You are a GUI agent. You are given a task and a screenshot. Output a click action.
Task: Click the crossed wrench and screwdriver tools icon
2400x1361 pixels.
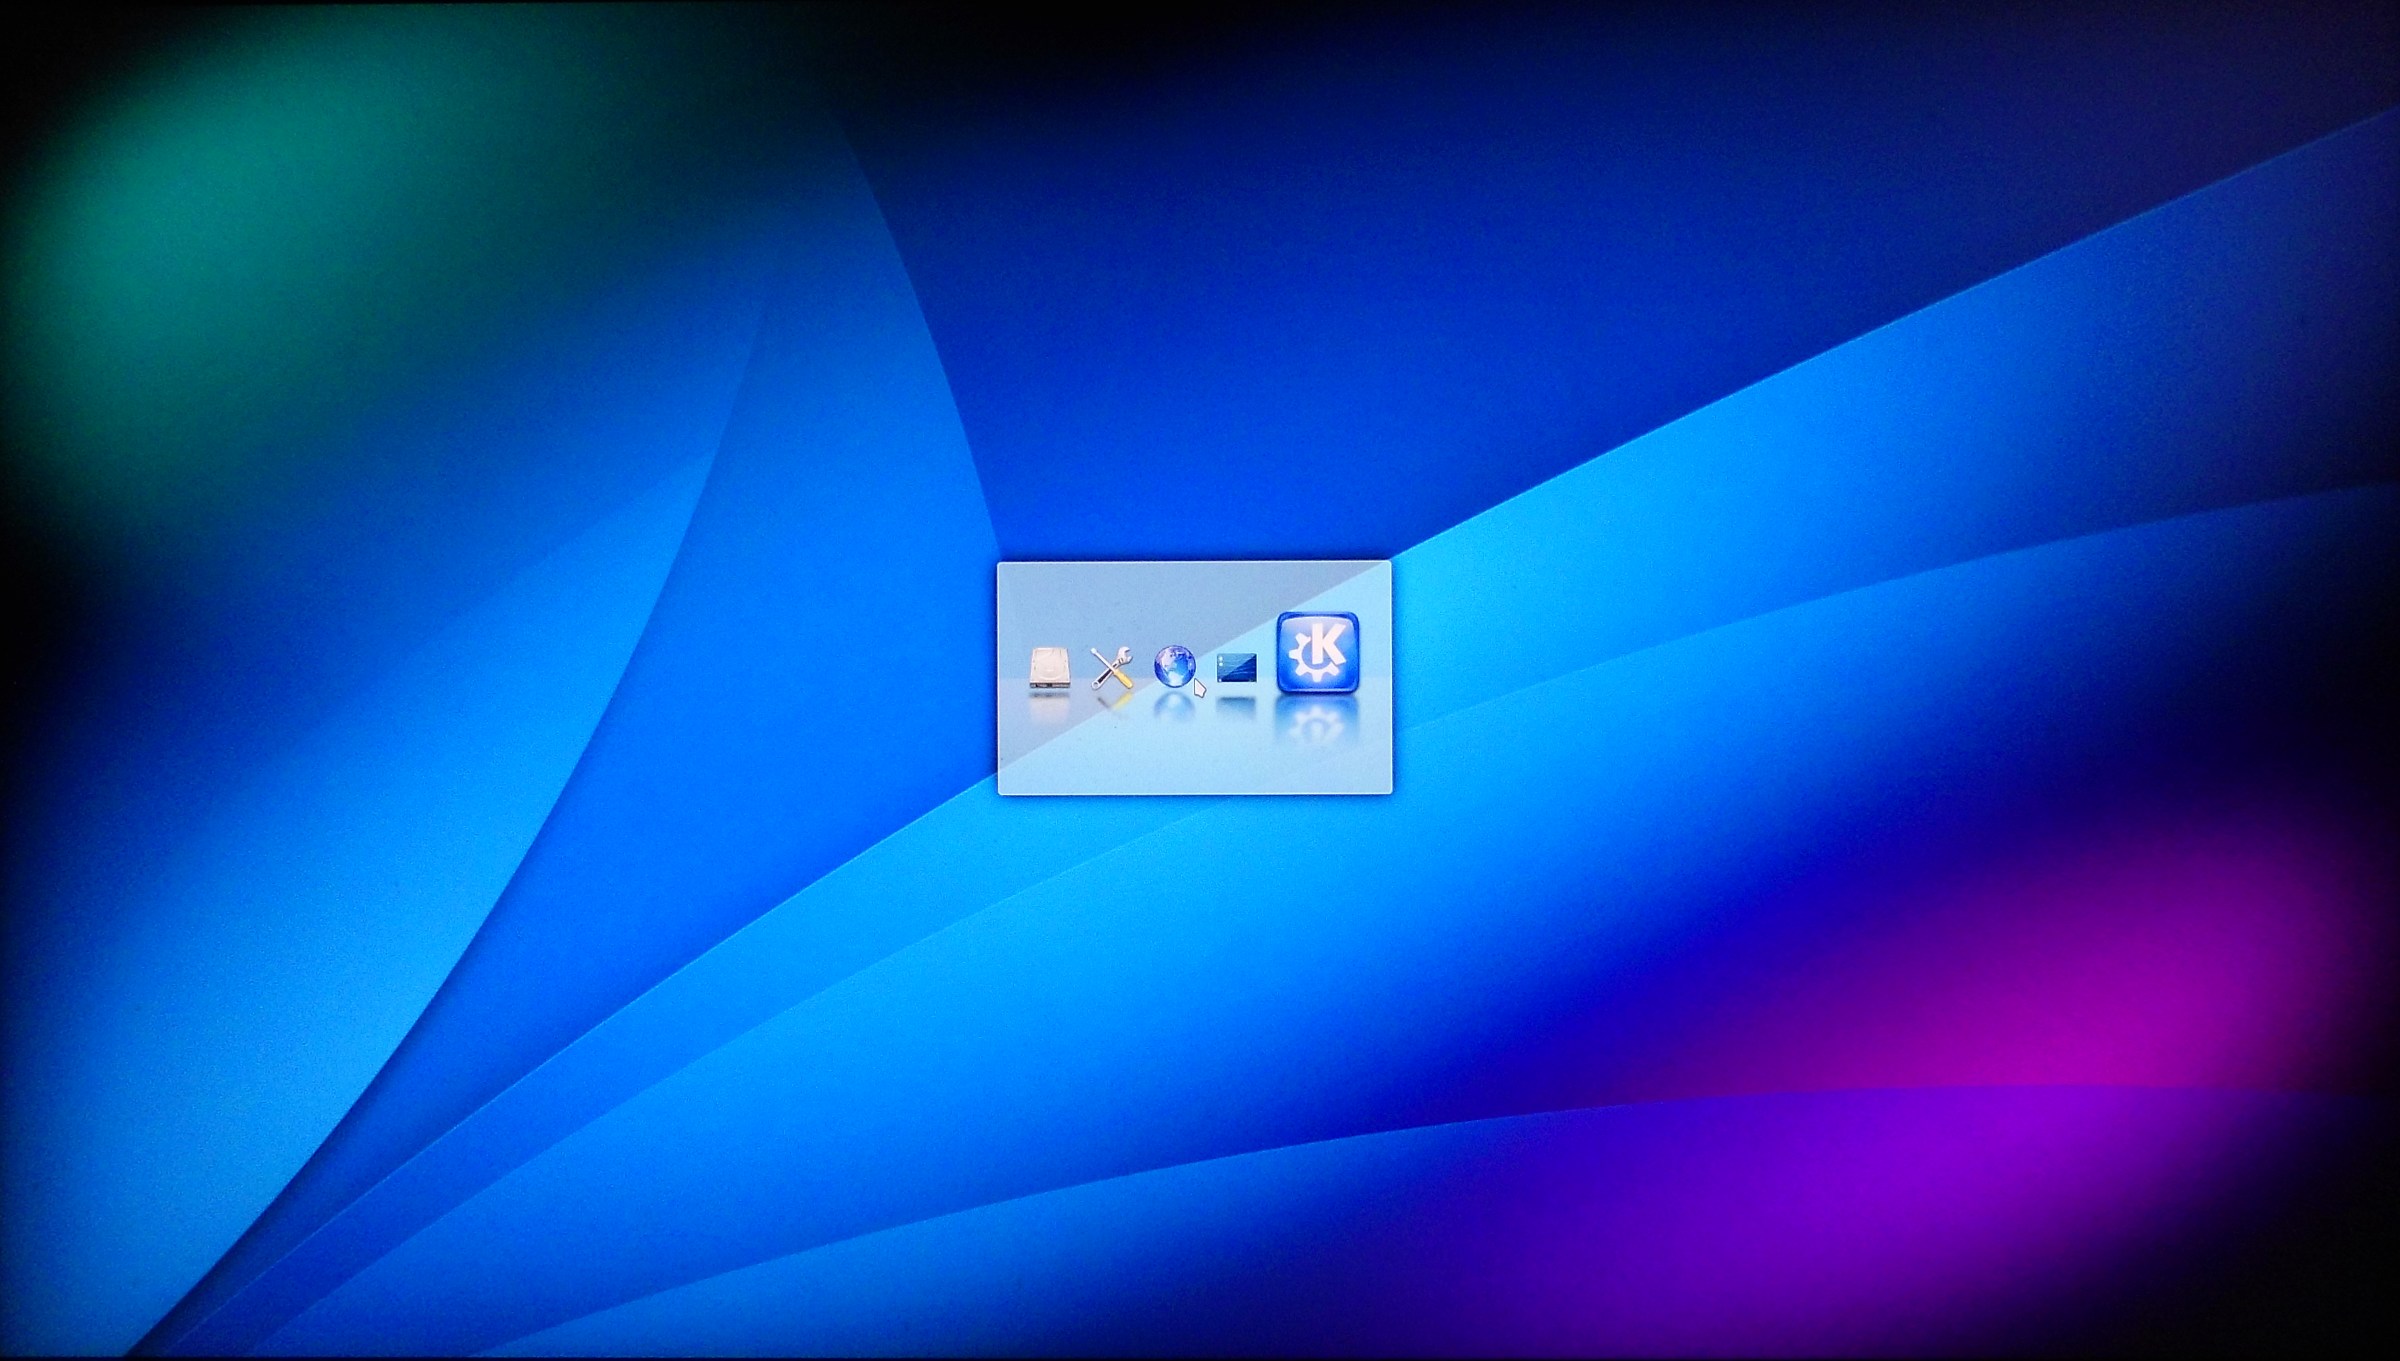[1111, 668]
